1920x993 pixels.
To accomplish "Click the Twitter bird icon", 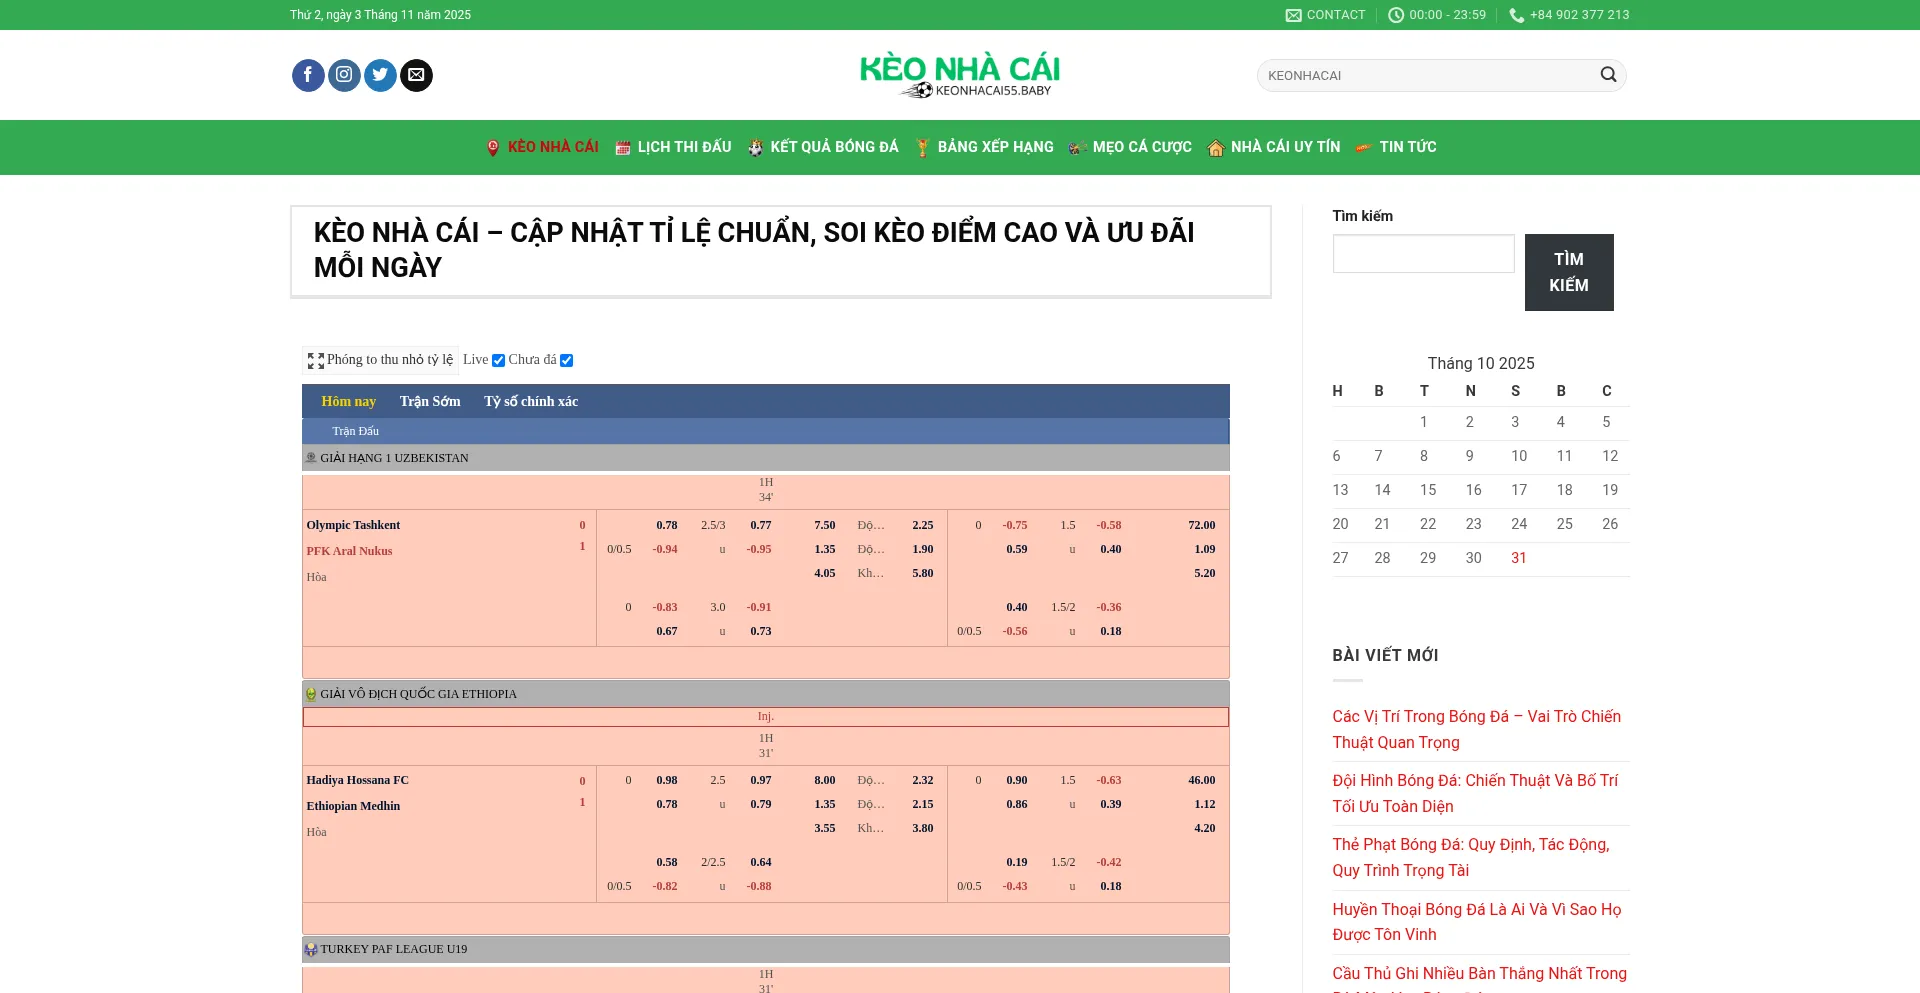I will coord(380,75).
